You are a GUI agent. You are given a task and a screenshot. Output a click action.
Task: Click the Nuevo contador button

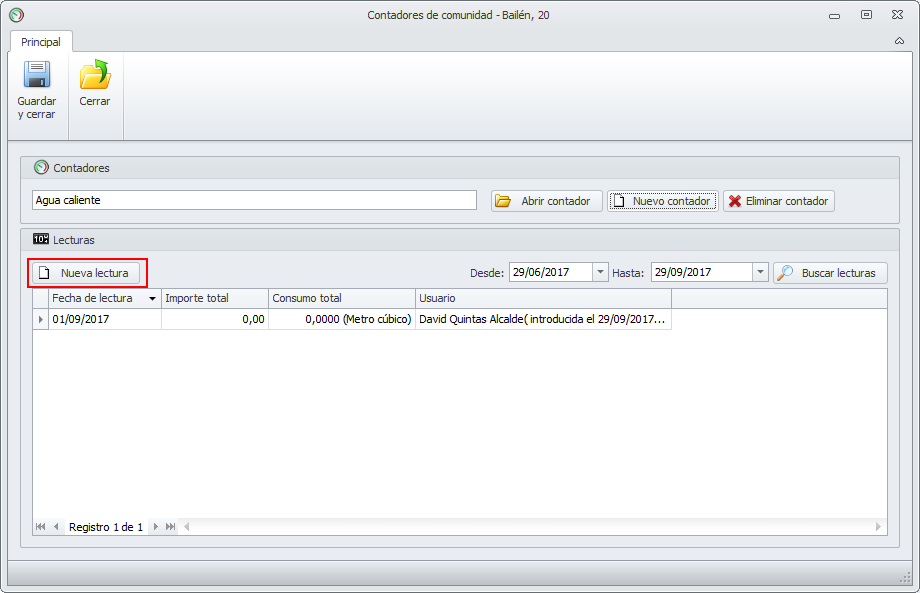point(662,201)
